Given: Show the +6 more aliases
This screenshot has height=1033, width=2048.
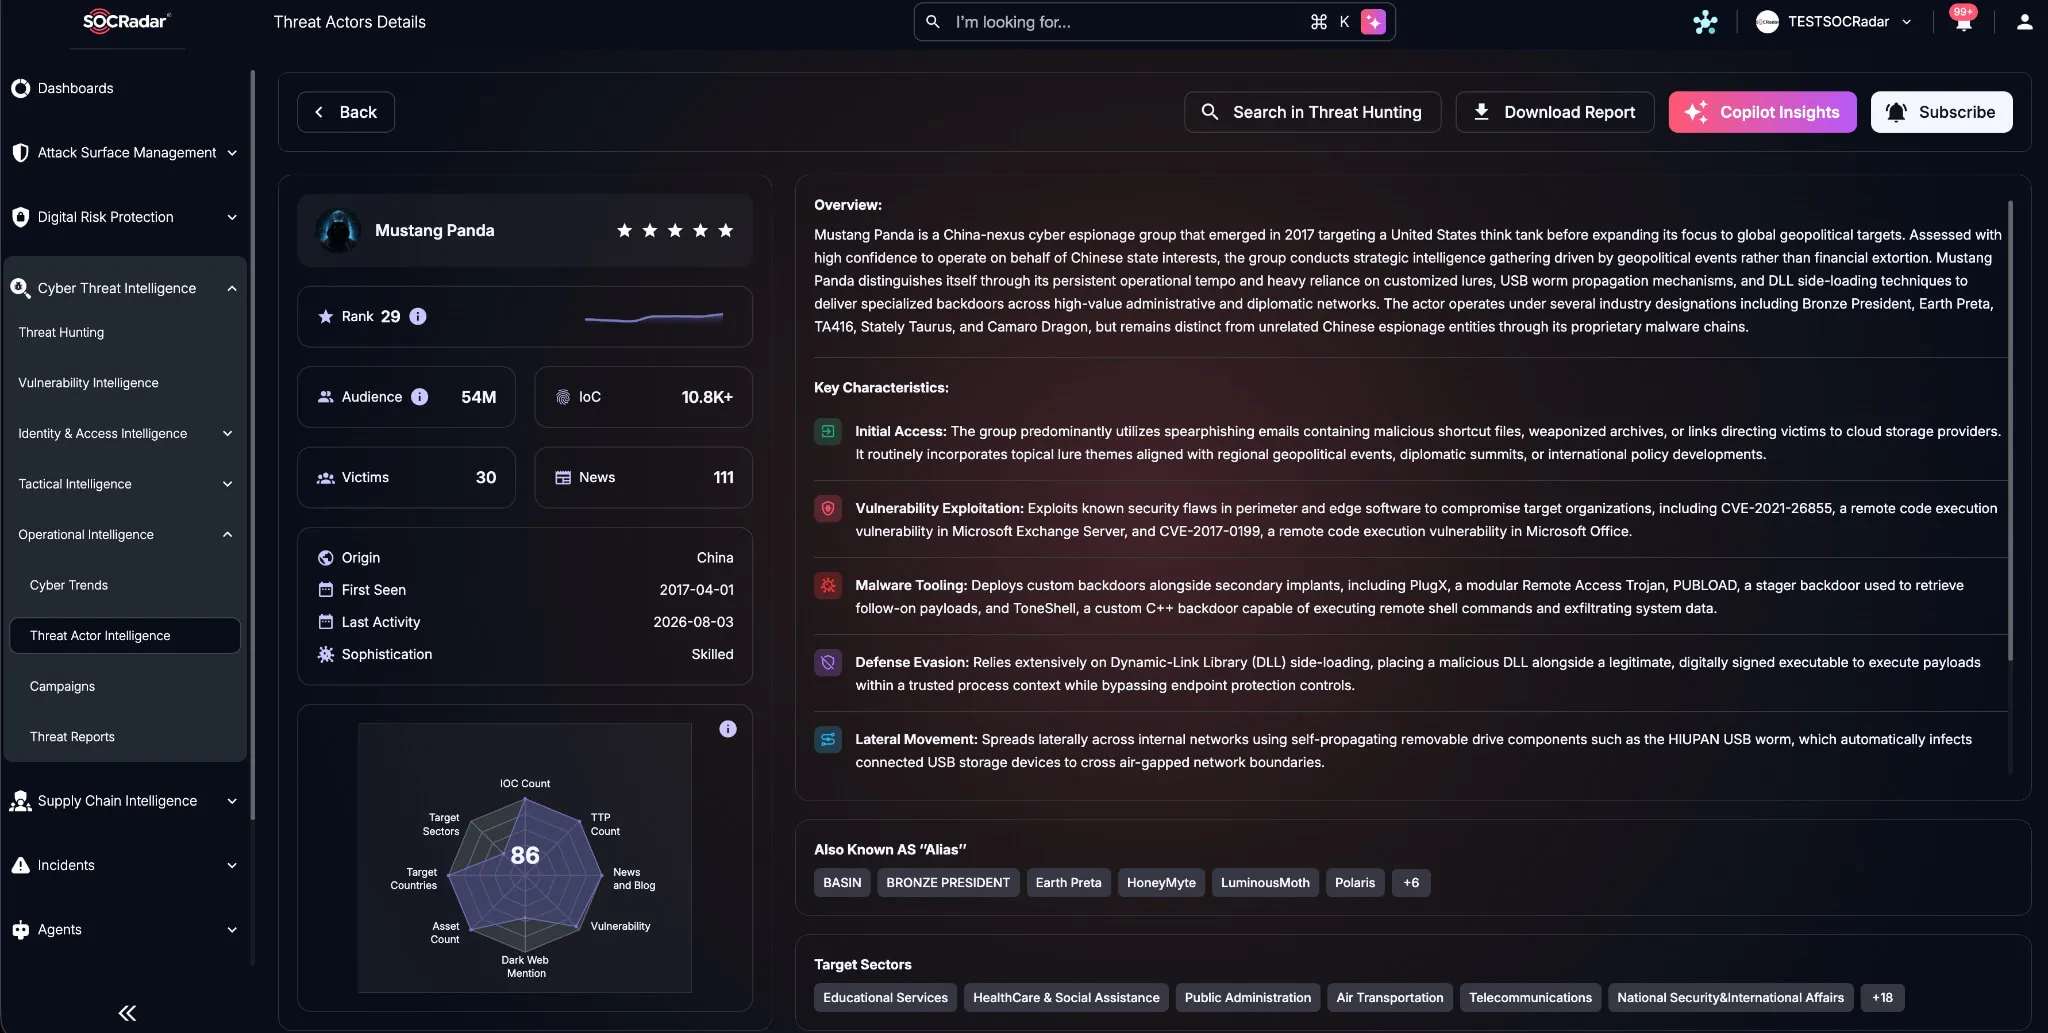Looking at the screenshot, I should pyautogui.click(x=1411, y=883).
